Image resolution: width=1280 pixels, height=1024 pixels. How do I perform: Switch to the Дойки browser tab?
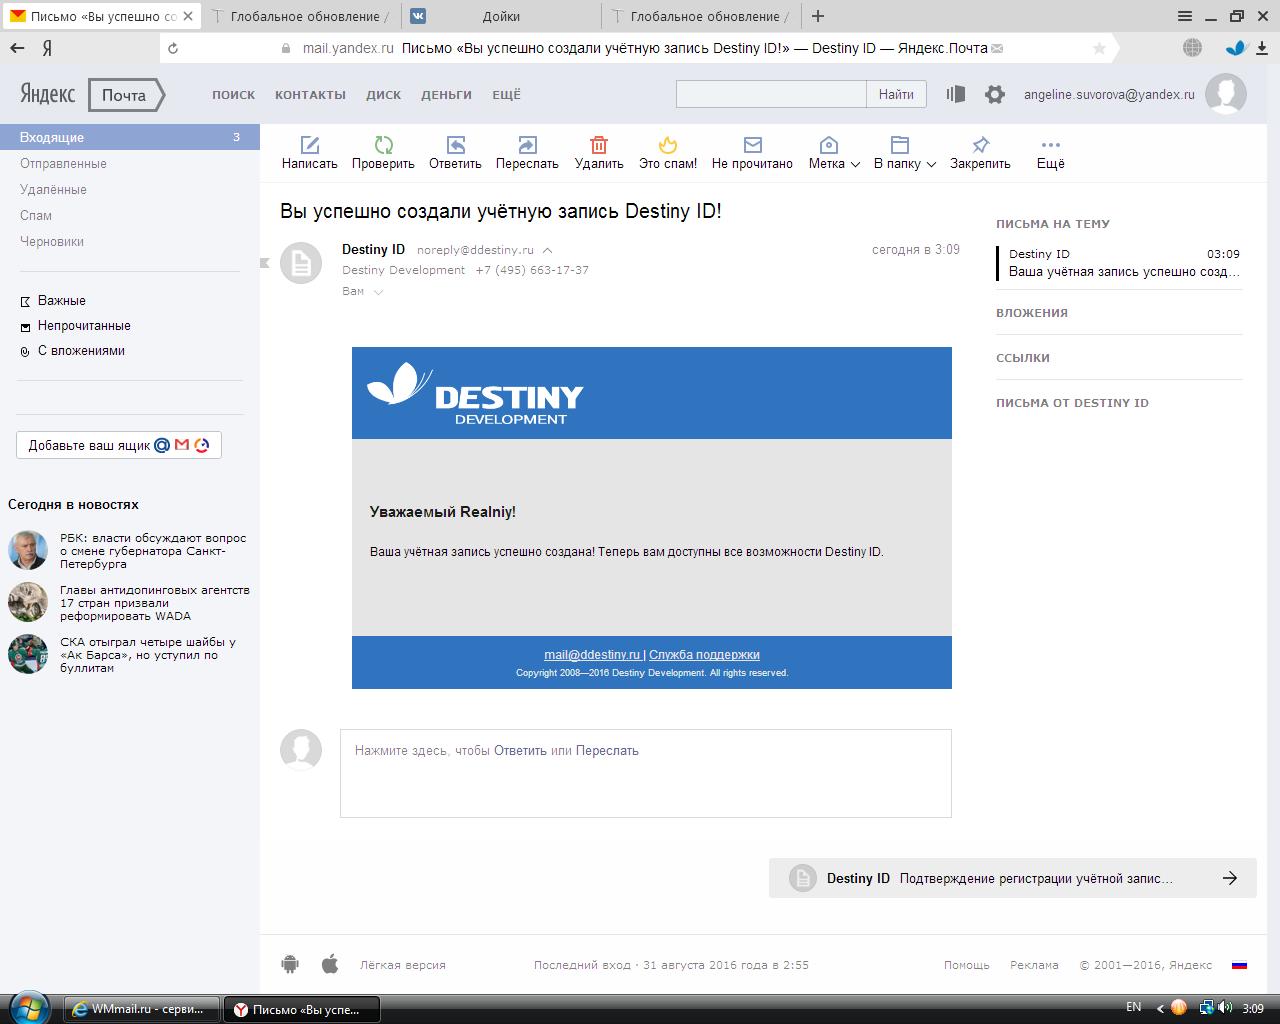[500, 16]
